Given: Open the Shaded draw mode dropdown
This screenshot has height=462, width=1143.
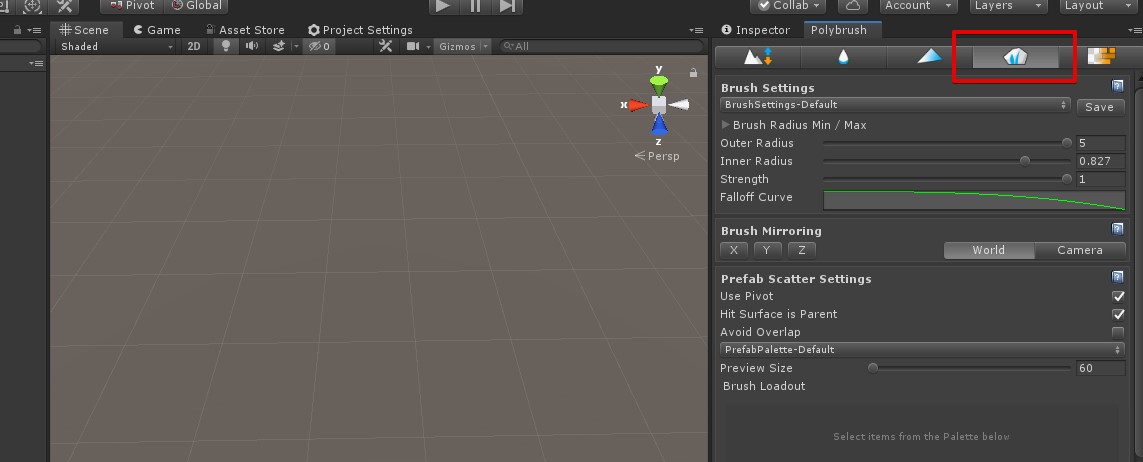Looking at the screenshot, I should [x=117, y=46].
